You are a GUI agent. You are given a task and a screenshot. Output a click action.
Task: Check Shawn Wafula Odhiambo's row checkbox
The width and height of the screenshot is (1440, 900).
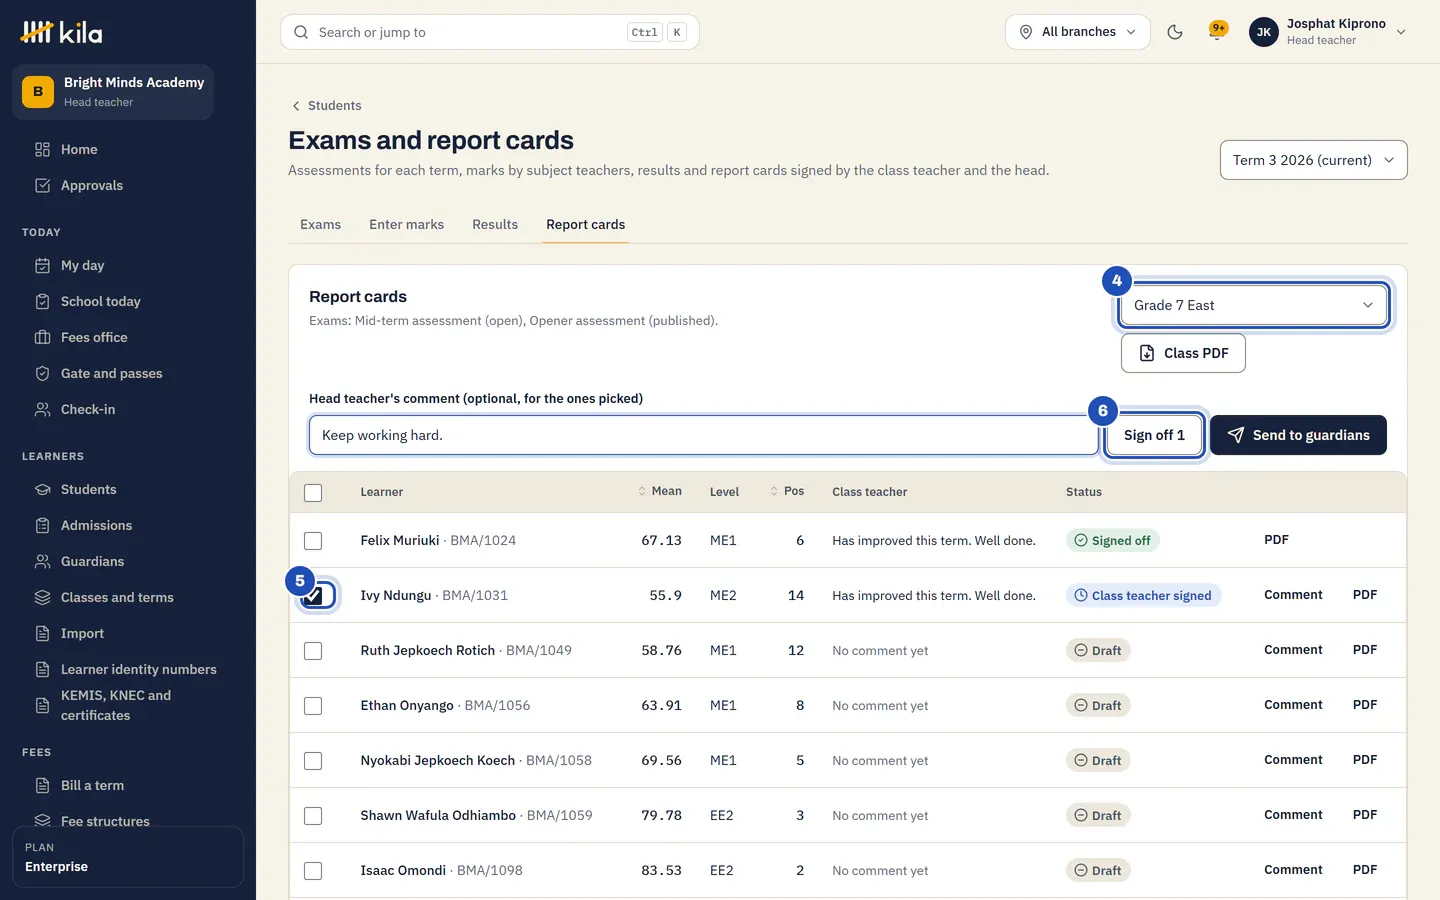(313, 816)
